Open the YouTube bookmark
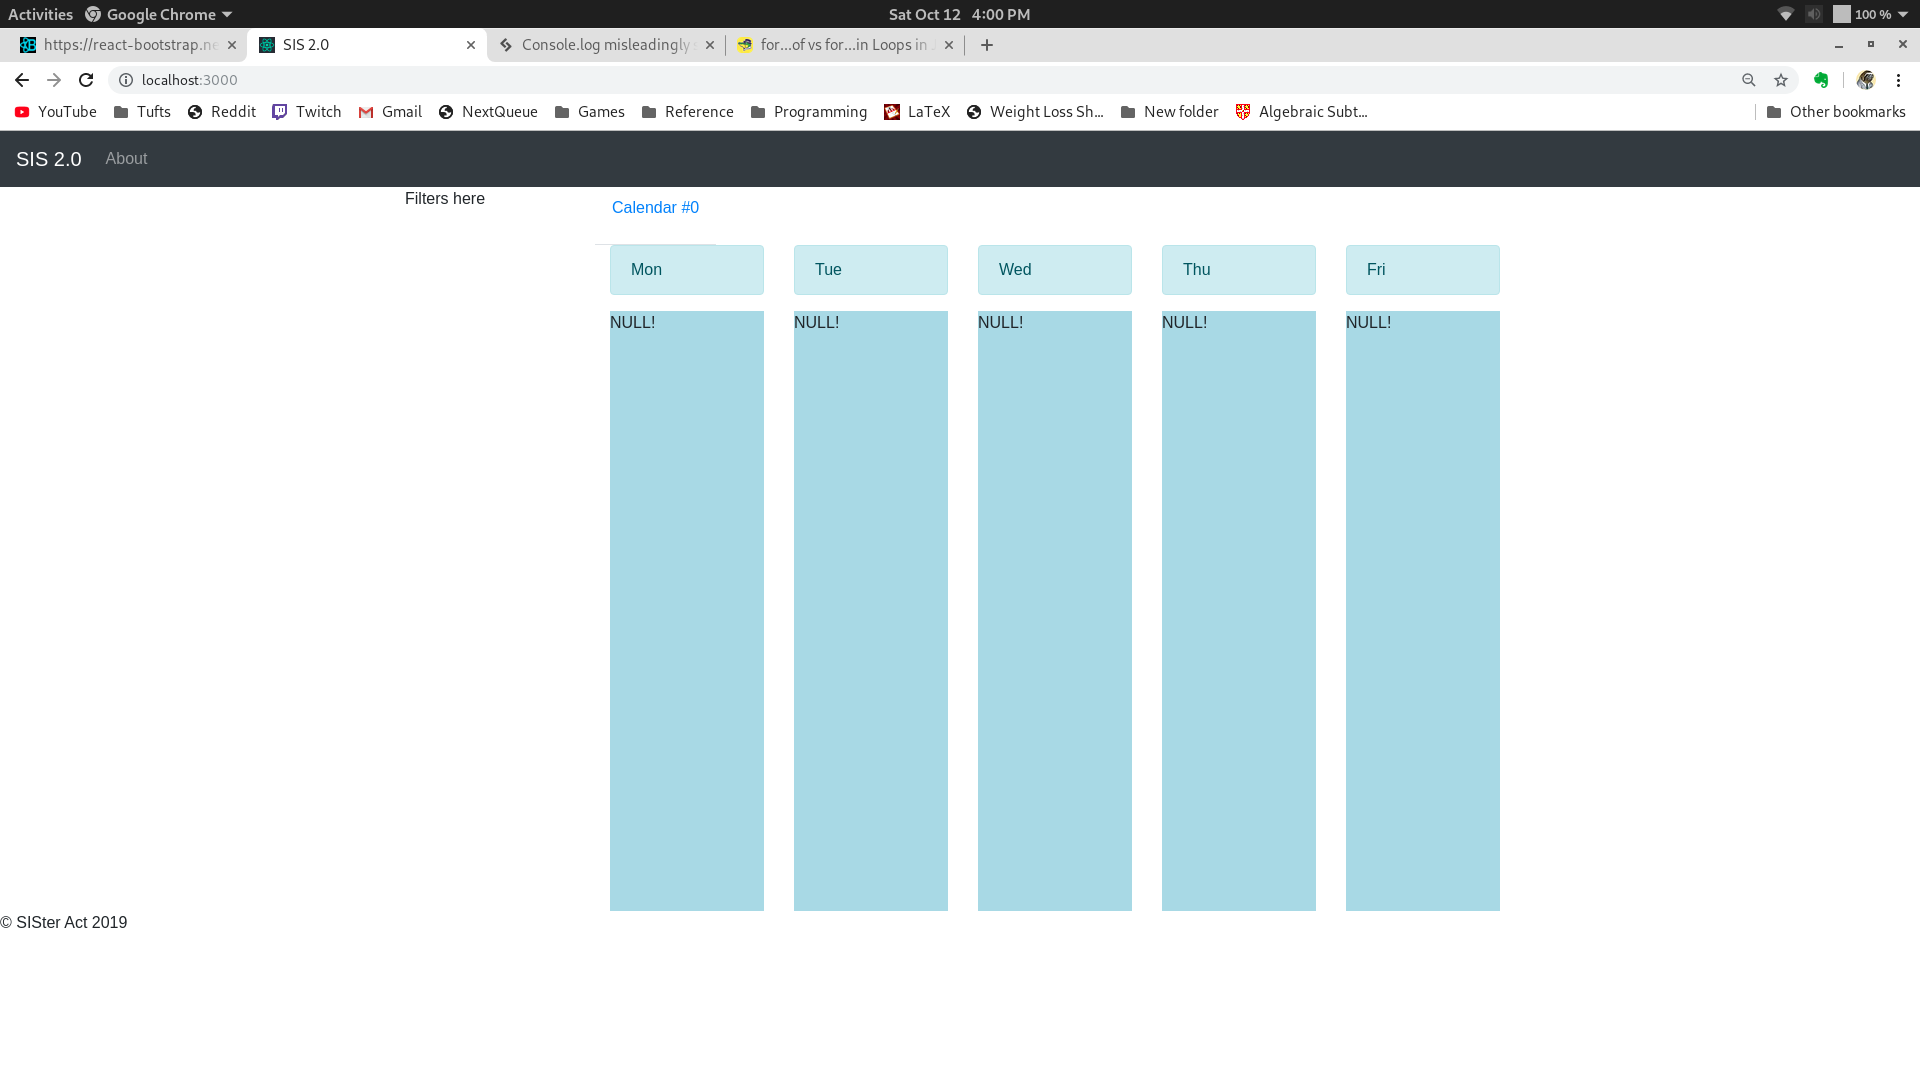 click(x=56, y=112)
